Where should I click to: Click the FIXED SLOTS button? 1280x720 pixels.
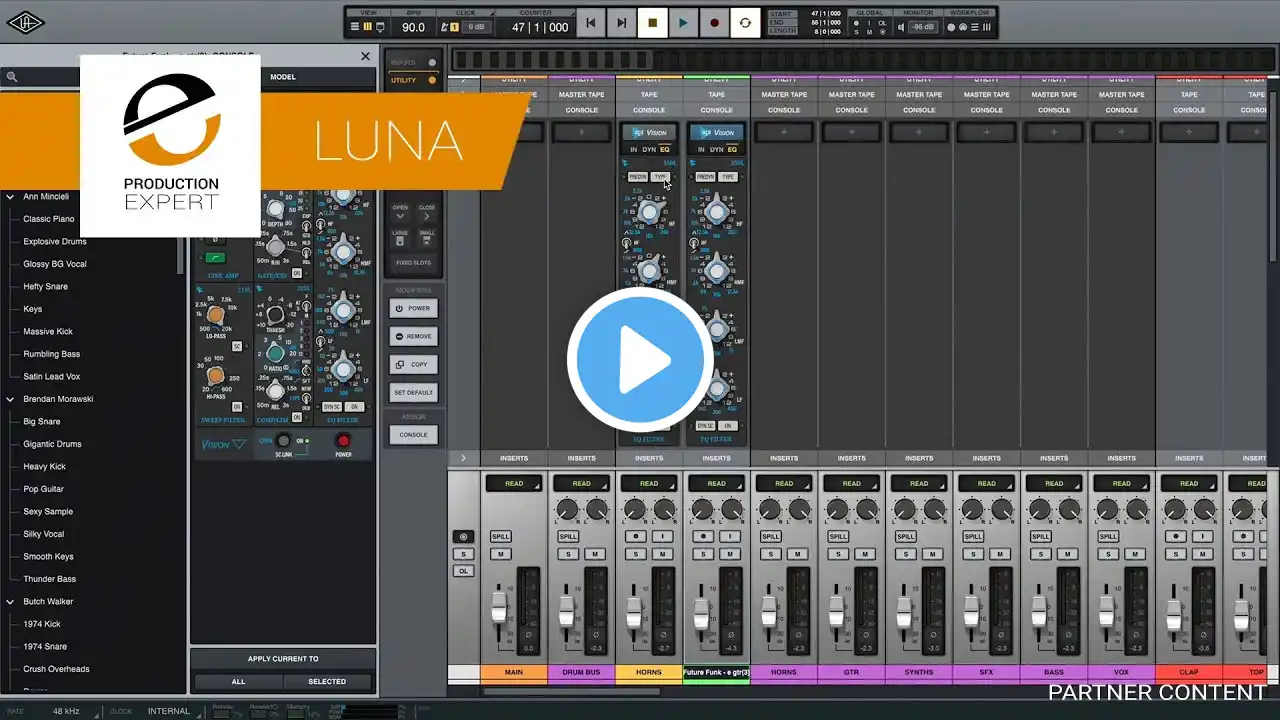tap(413, 263)
